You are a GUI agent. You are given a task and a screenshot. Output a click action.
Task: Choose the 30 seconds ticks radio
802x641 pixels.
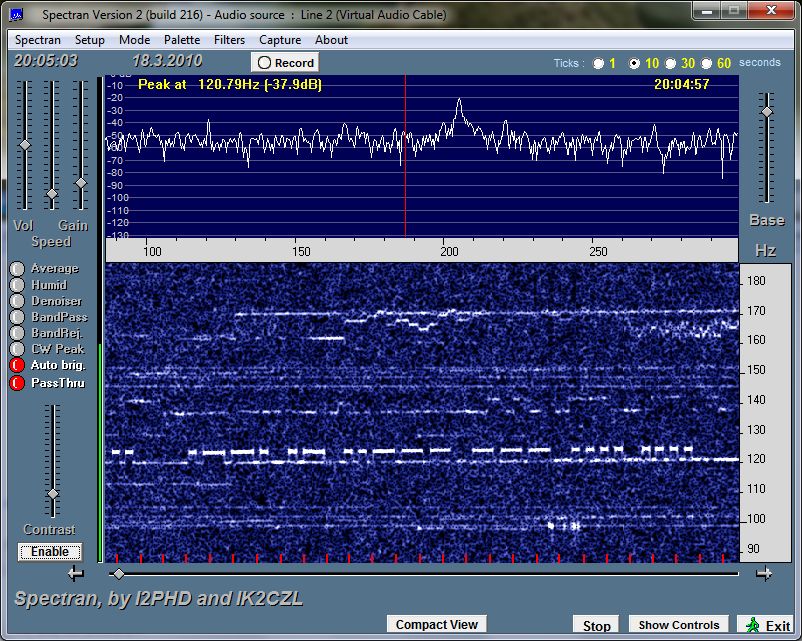coord(671,63)
